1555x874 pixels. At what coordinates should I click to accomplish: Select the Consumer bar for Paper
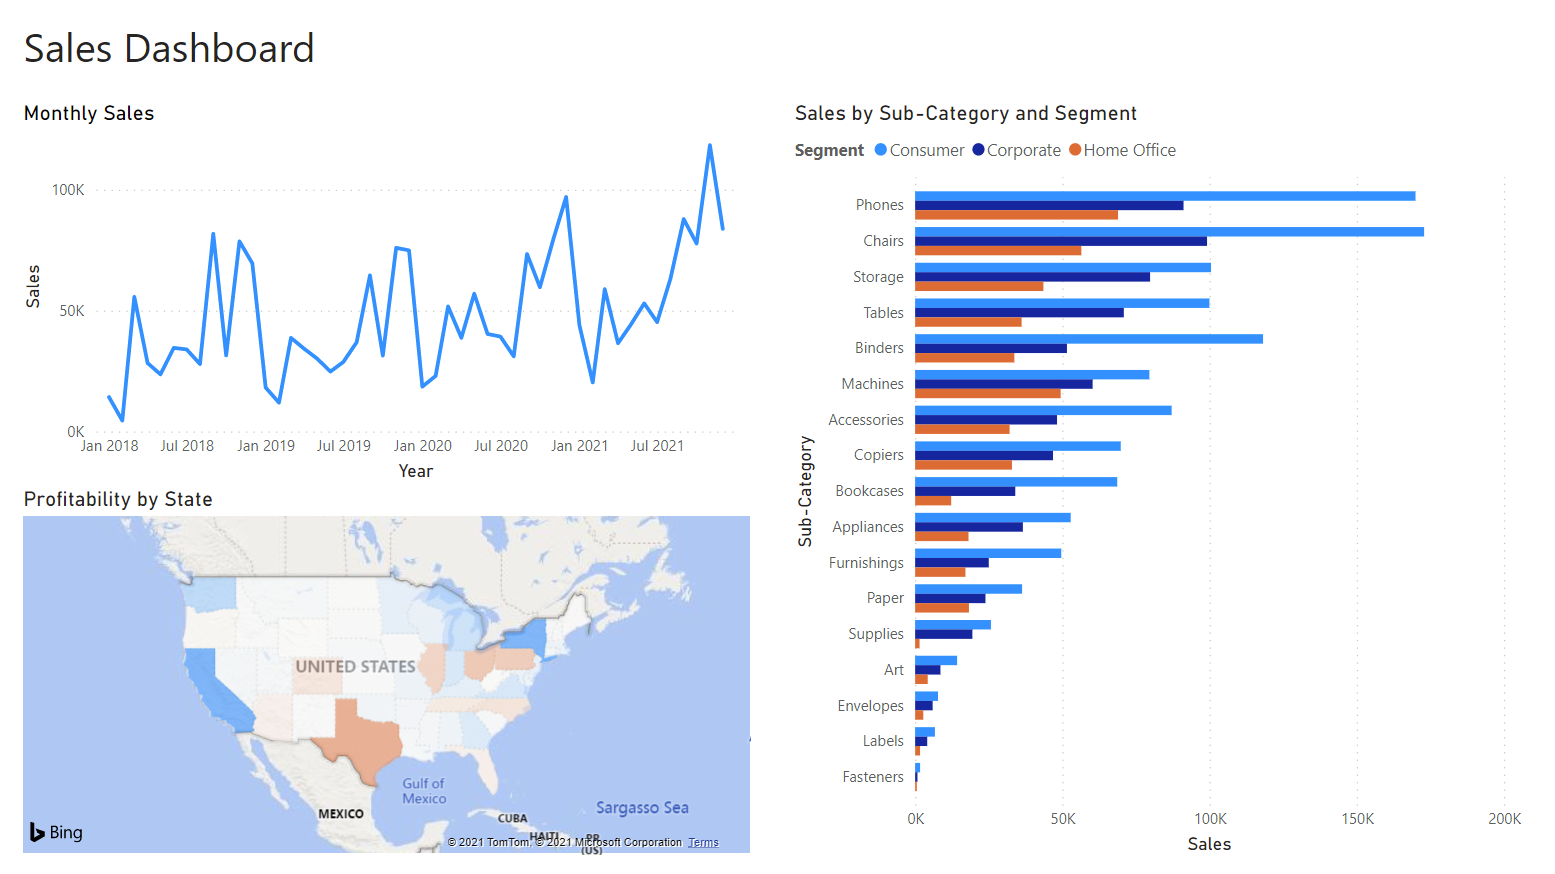tap(968, 589)
